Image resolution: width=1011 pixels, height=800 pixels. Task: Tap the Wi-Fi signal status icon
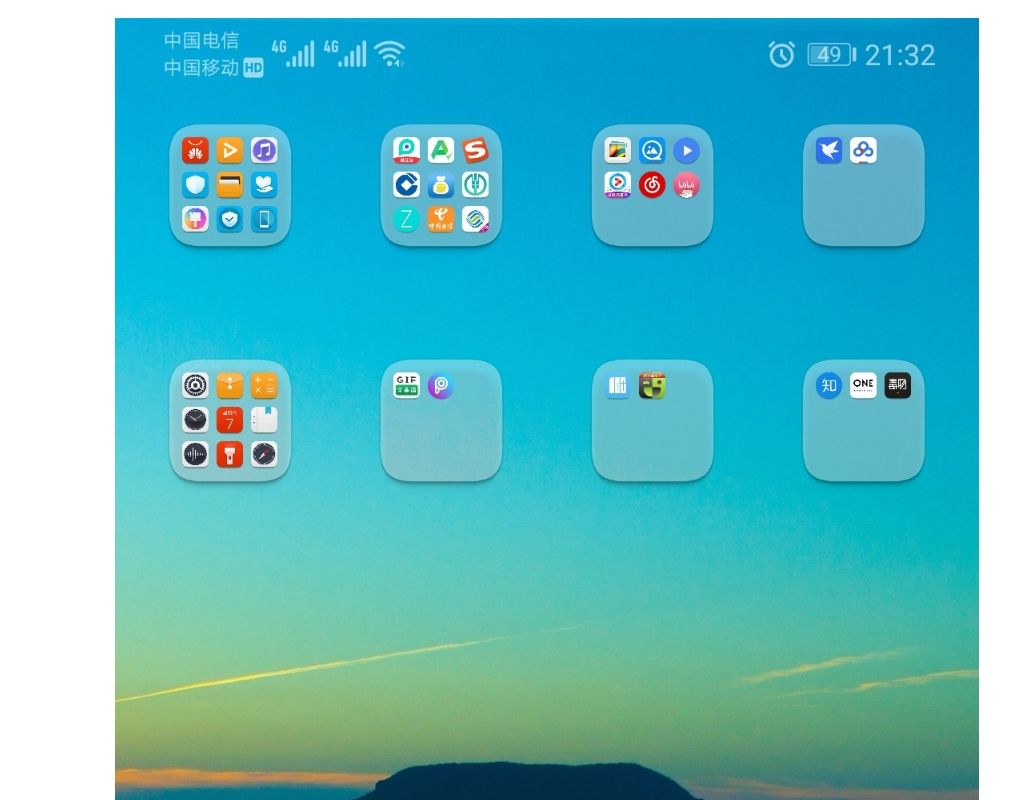click(x=390, y=54)
